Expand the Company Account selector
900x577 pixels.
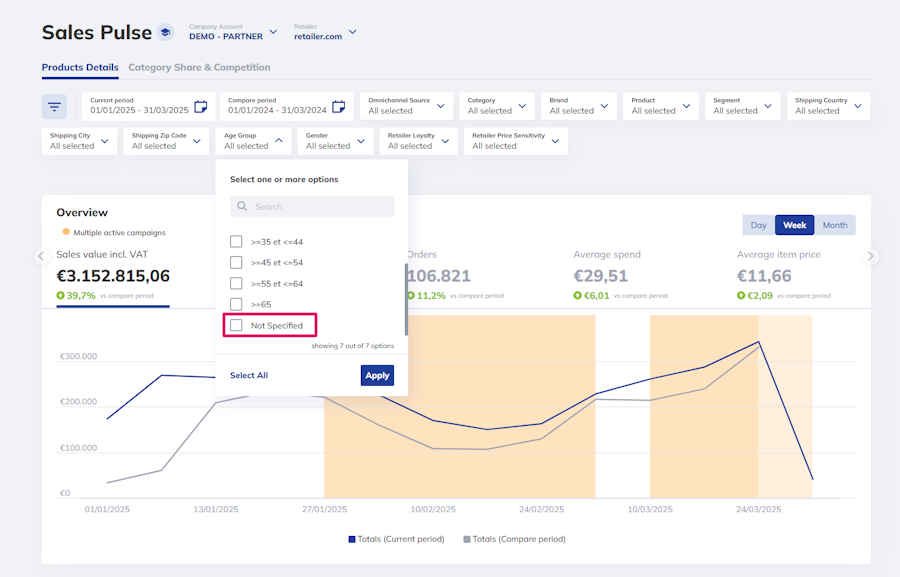point(273,33)
